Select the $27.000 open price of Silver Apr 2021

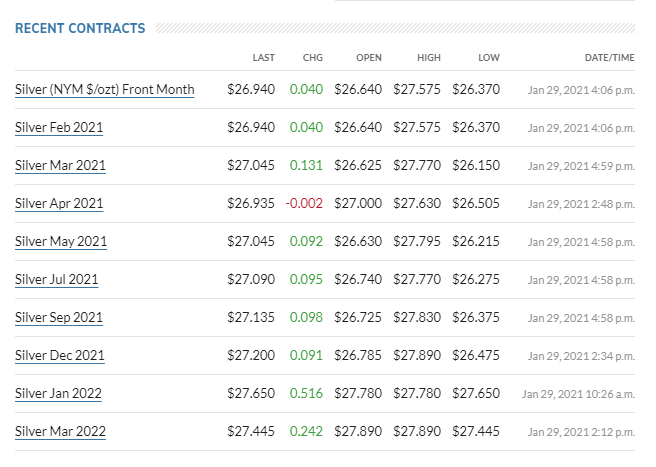pos(358,204)
